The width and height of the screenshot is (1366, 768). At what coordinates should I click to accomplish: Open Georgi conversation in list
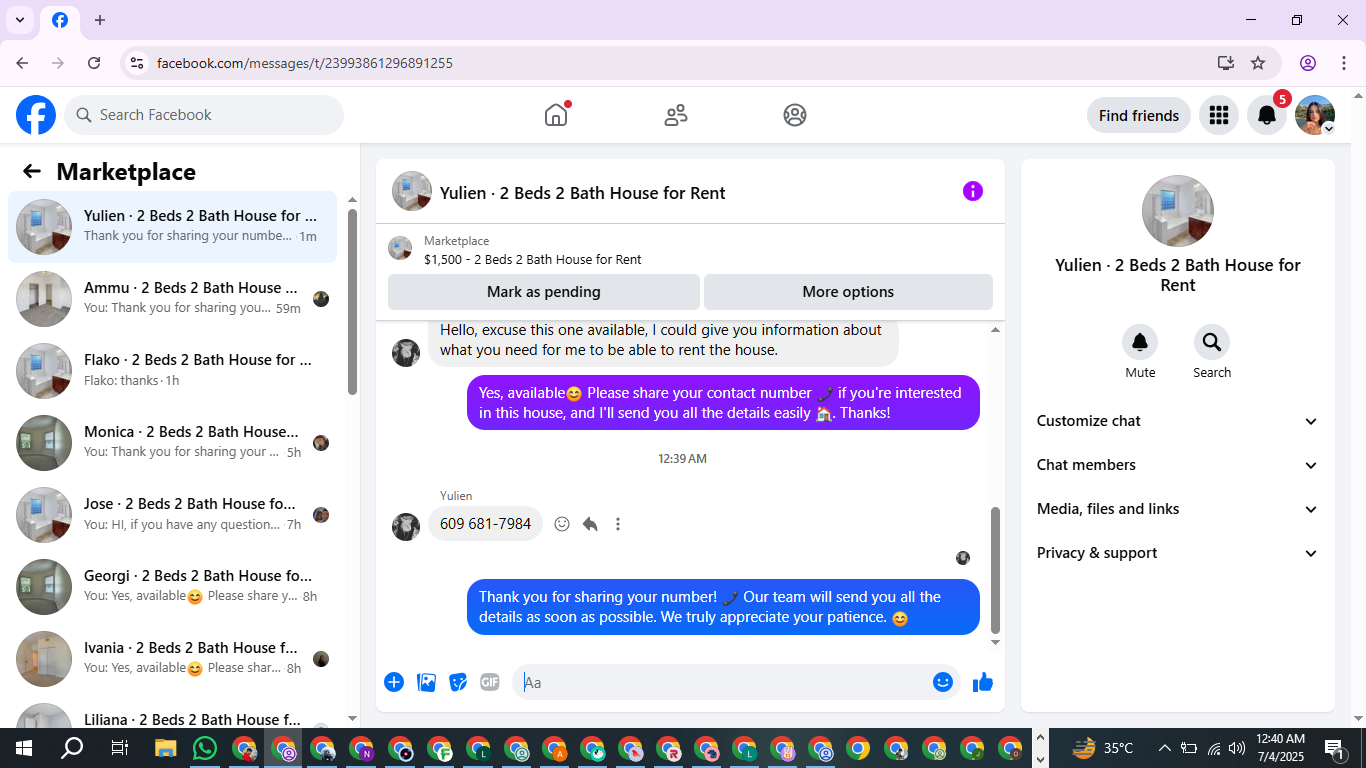tap(172, 587)
